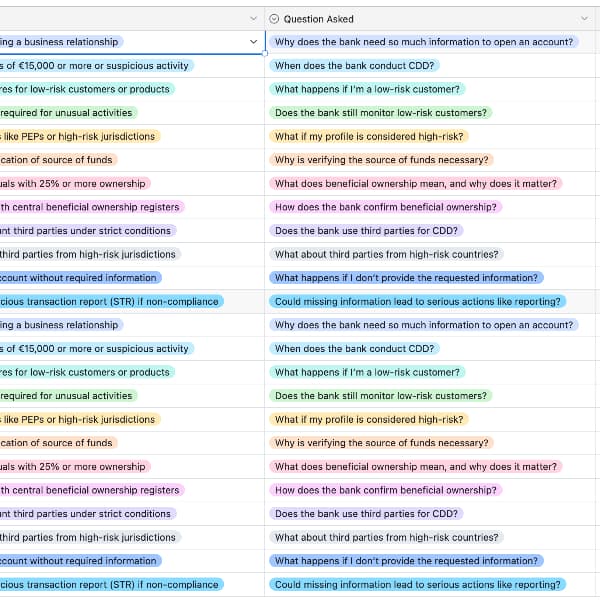Select the first 'Could missing information lead to serious actions' tag
The width and height of the screenshot is (600, 600).
click(x=417, y=302)
